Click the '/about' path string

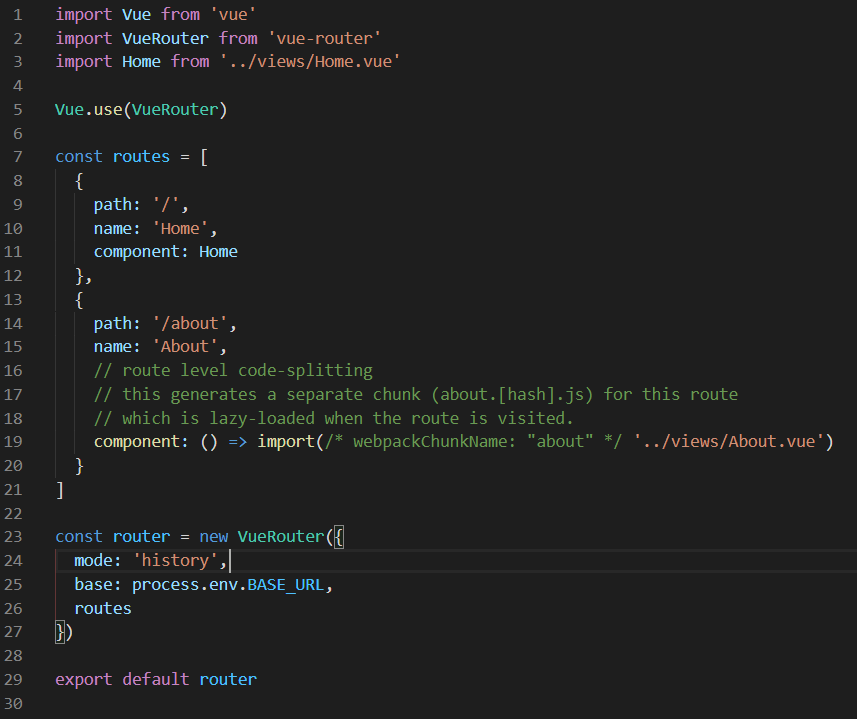[x=190, y=323]
